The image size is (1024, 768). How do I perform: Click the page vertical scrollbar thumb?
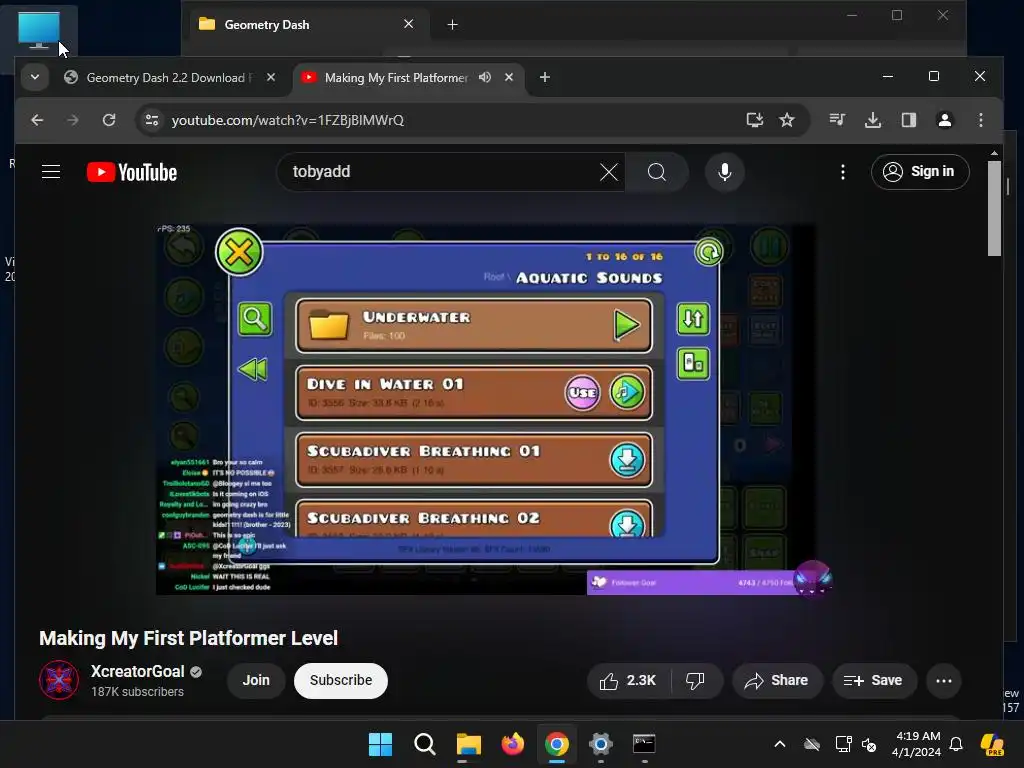pyautogui.click(x=994, y=209)
